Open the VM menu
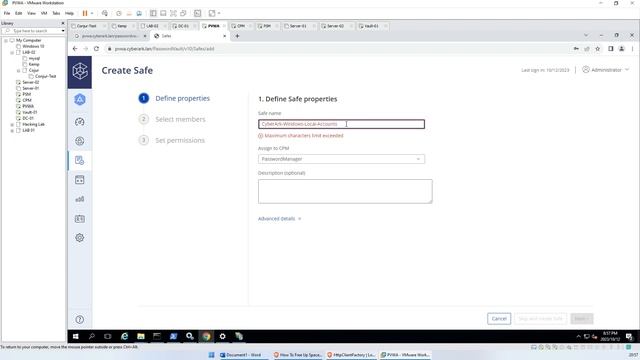The height and width of the screenshot is (360, 640). (x=44, y=13)
